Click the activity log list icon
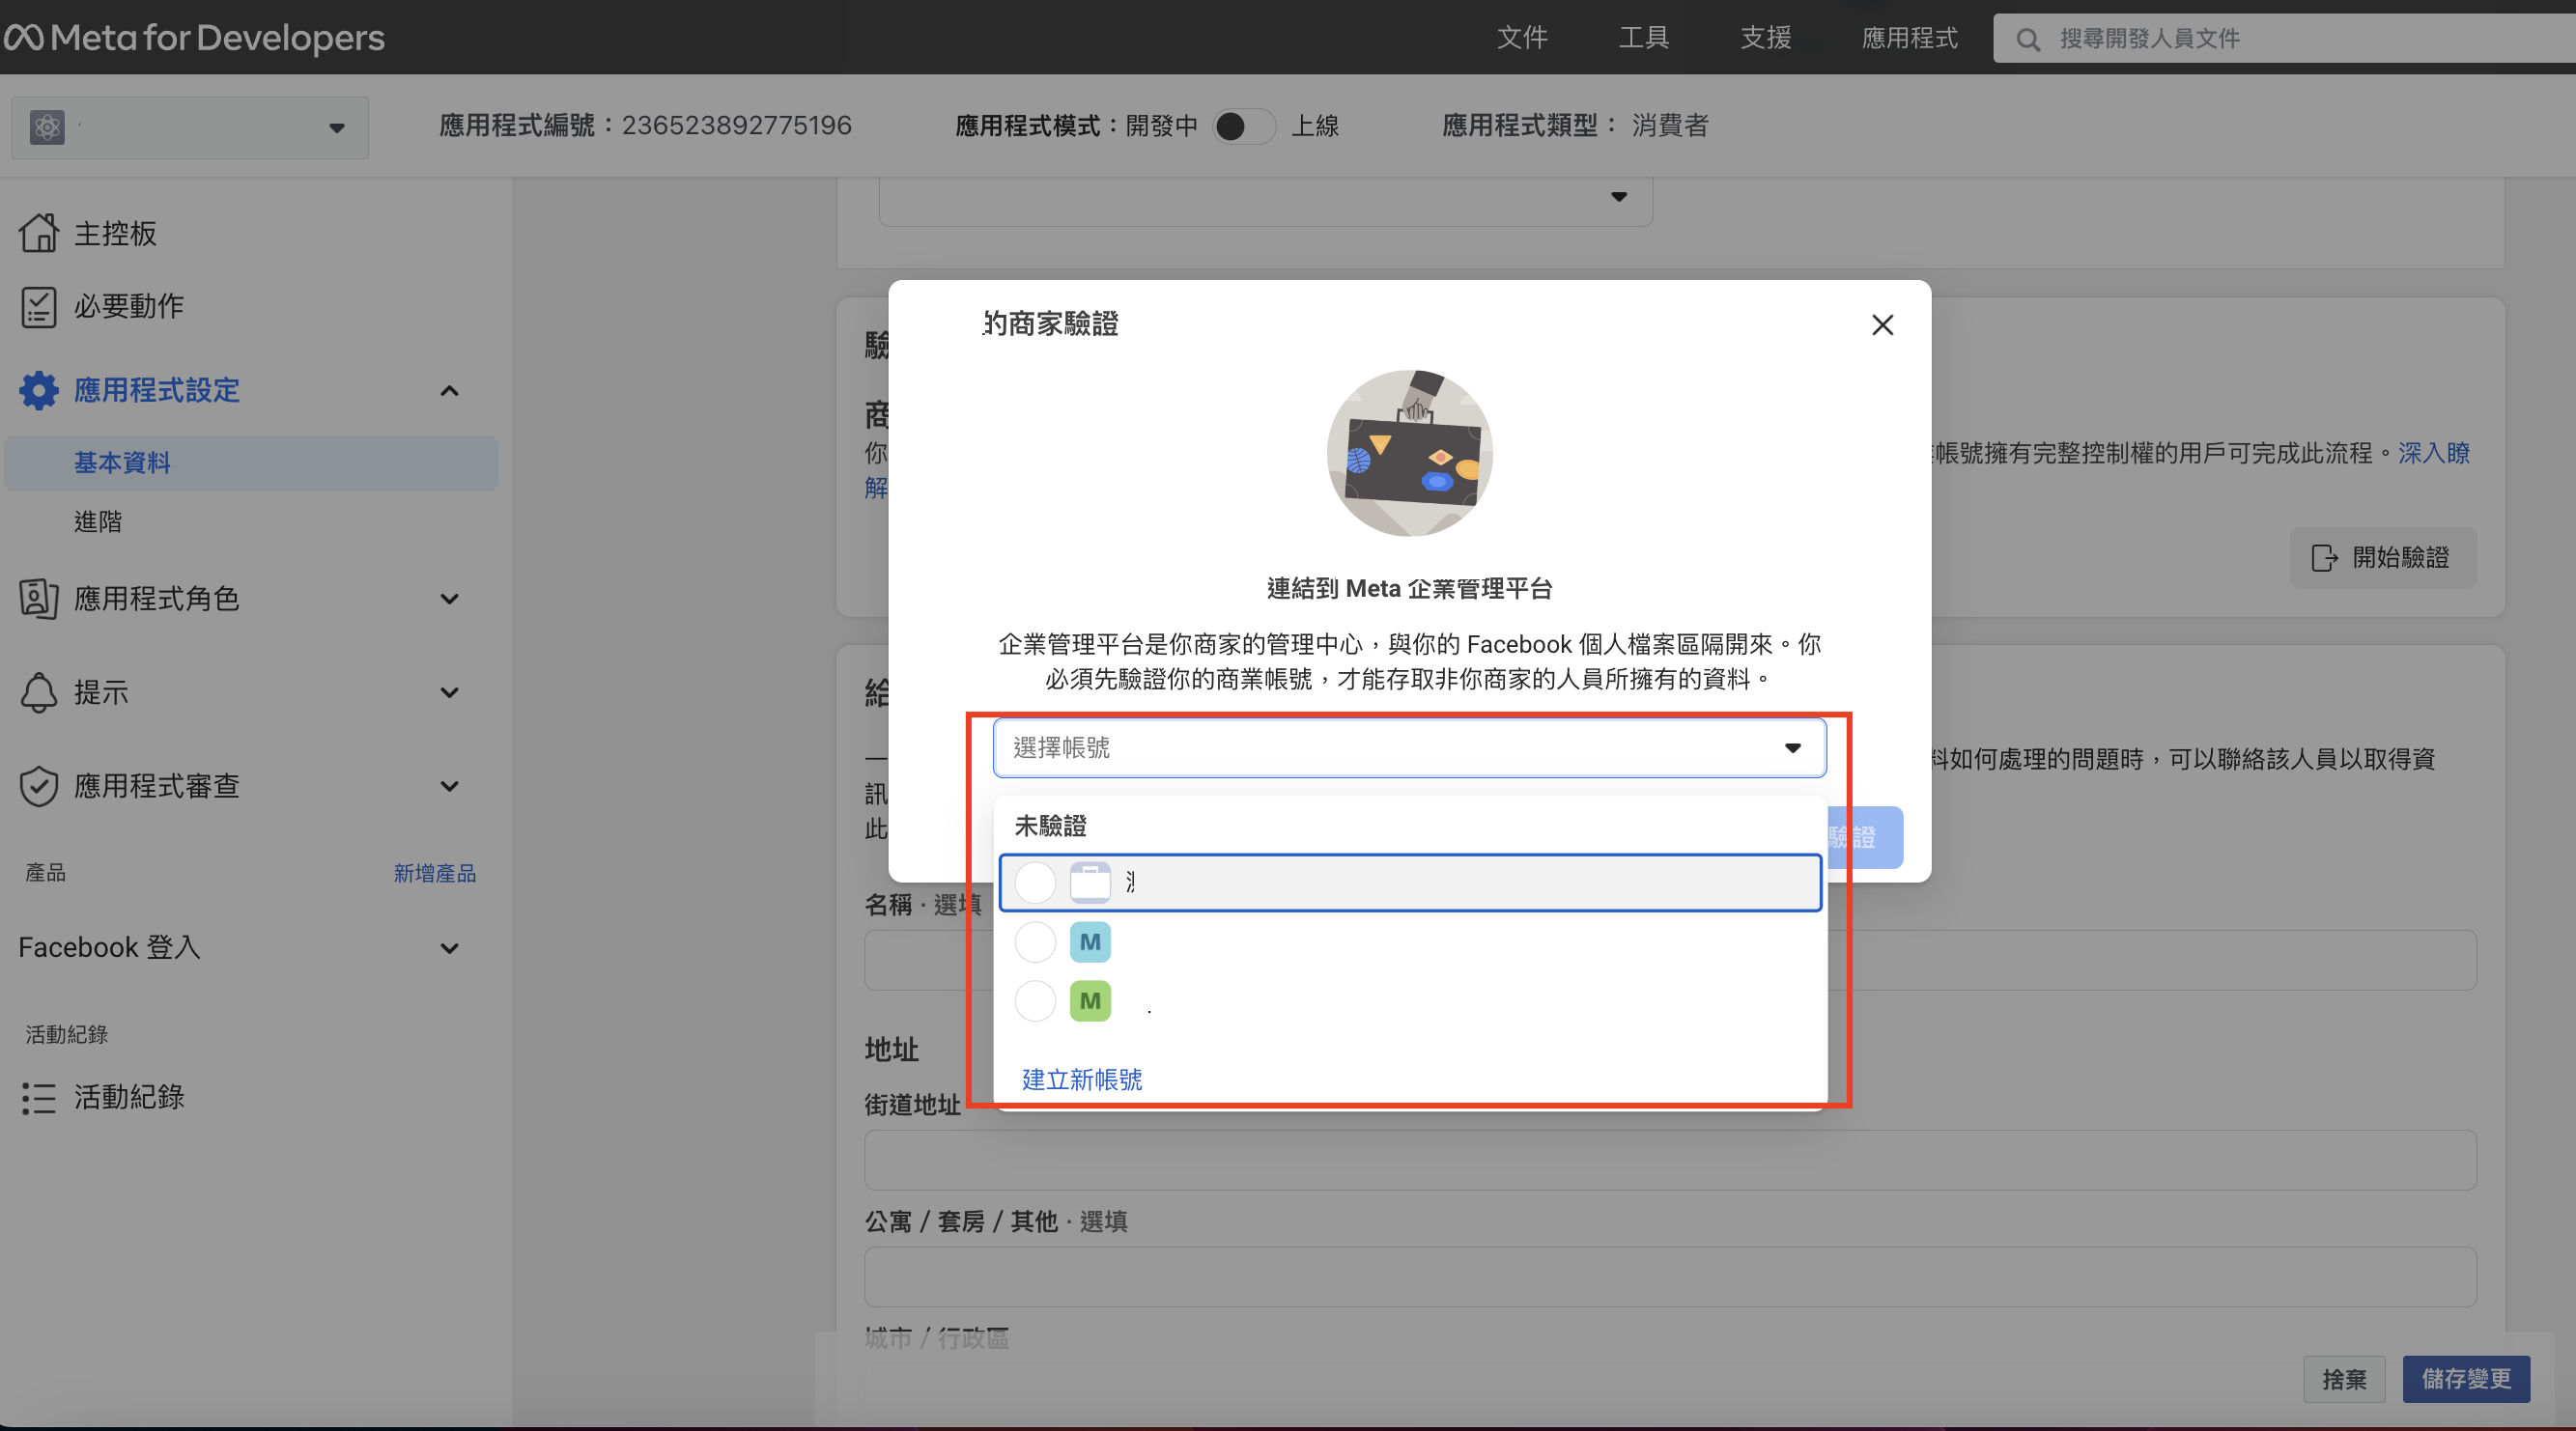This screenshot has width=2576, height=1431. coord(38,1097)
